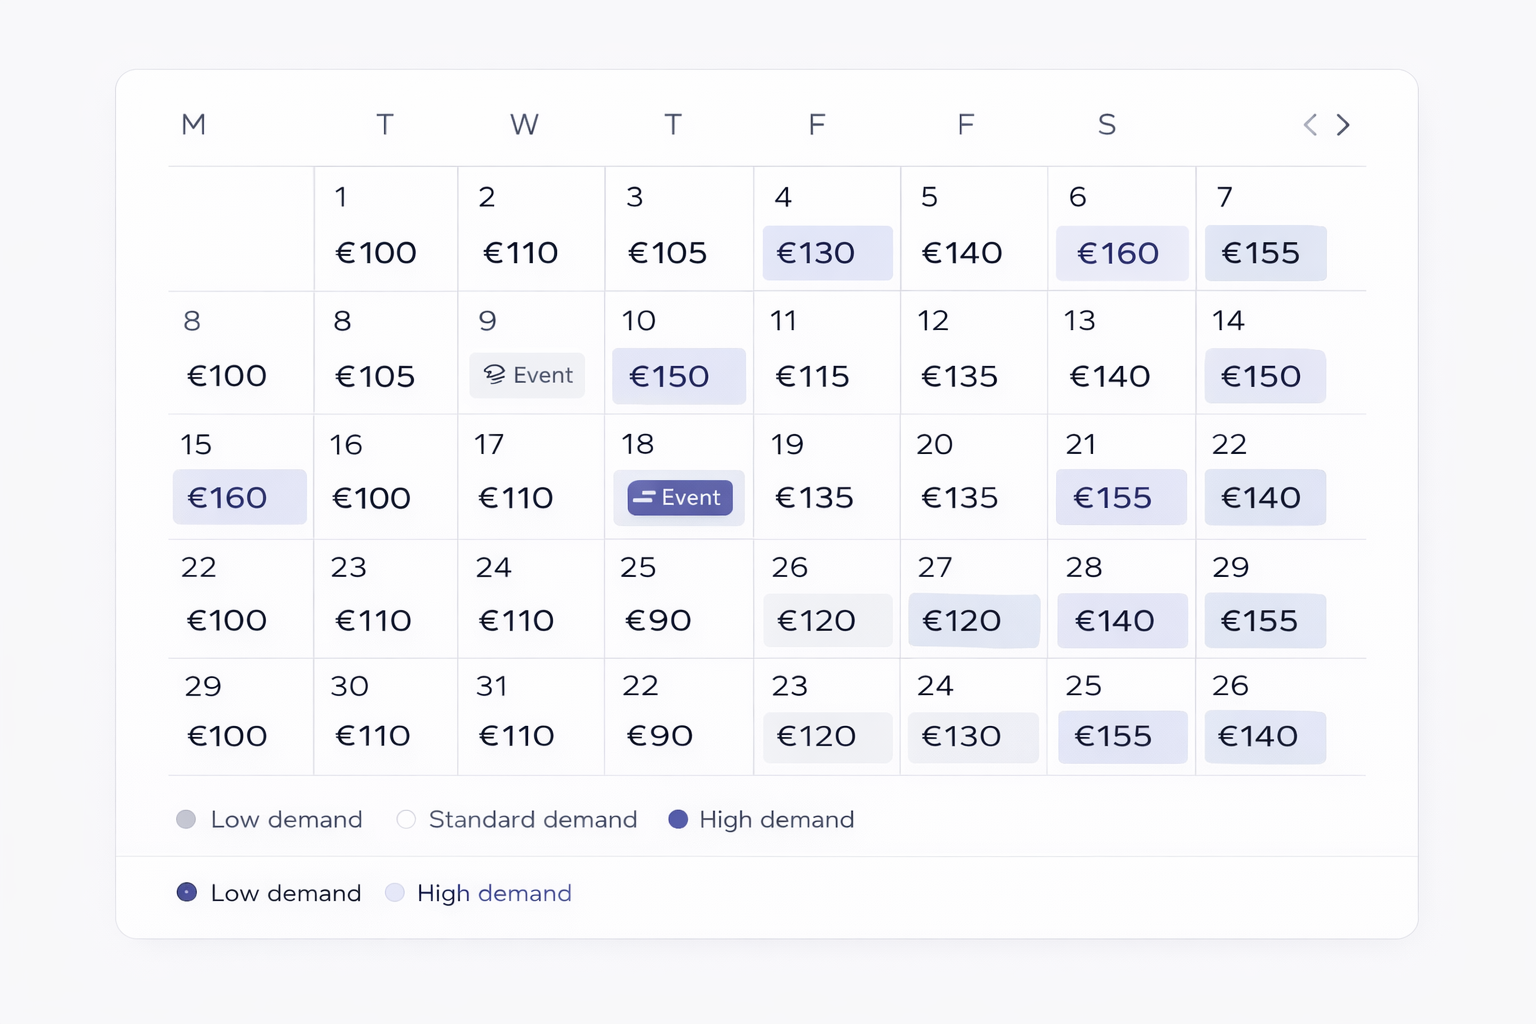Click the highlighted €160 on day 6

1121,253
